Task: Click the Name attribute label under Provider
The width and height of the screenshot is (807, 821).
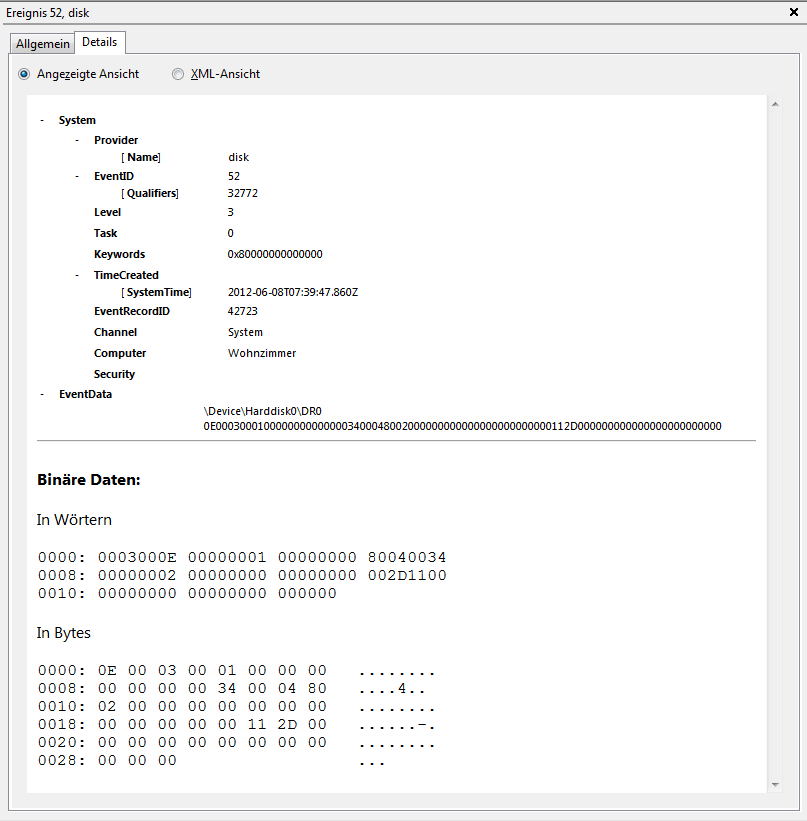Action: [x=141, y=157]
